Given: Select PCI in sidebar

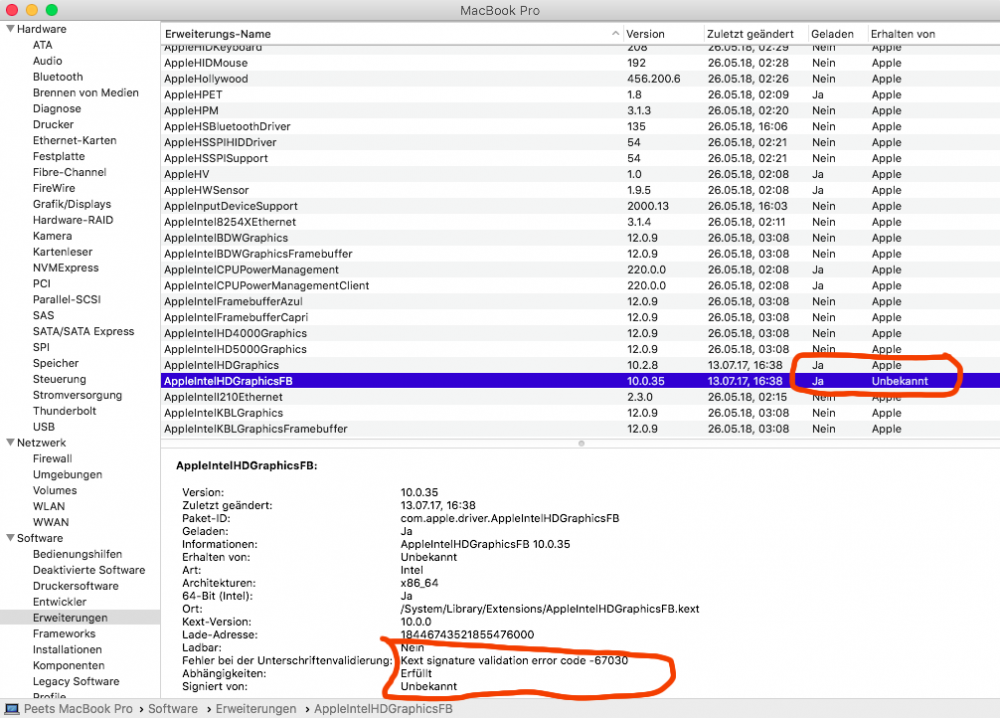Looking at the screenshot, I should pyautogui.click(x=41, y=284).
